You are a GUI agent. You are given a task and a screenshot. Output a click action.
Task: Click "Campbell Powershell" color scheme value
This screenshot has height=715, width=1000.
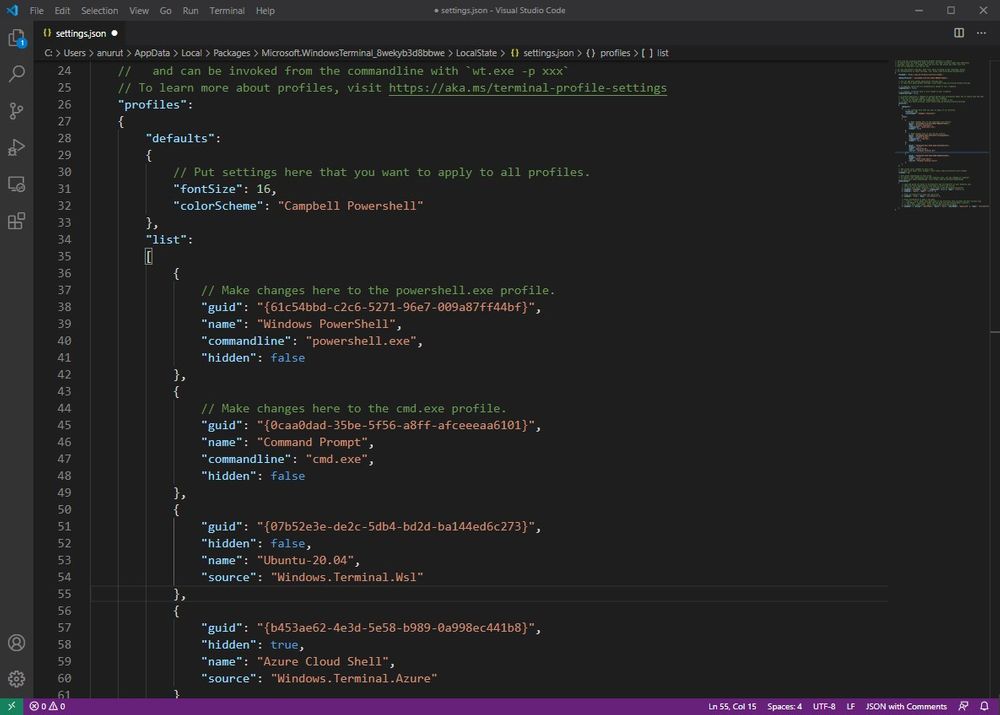click(x=350, y=205)
